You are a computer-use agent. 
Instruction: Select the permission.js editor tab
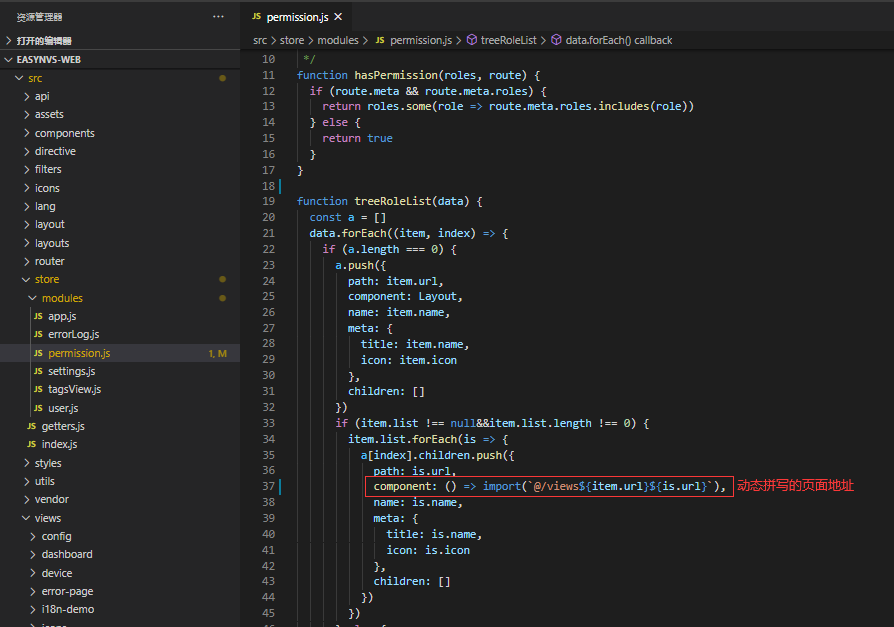(297, 17)
